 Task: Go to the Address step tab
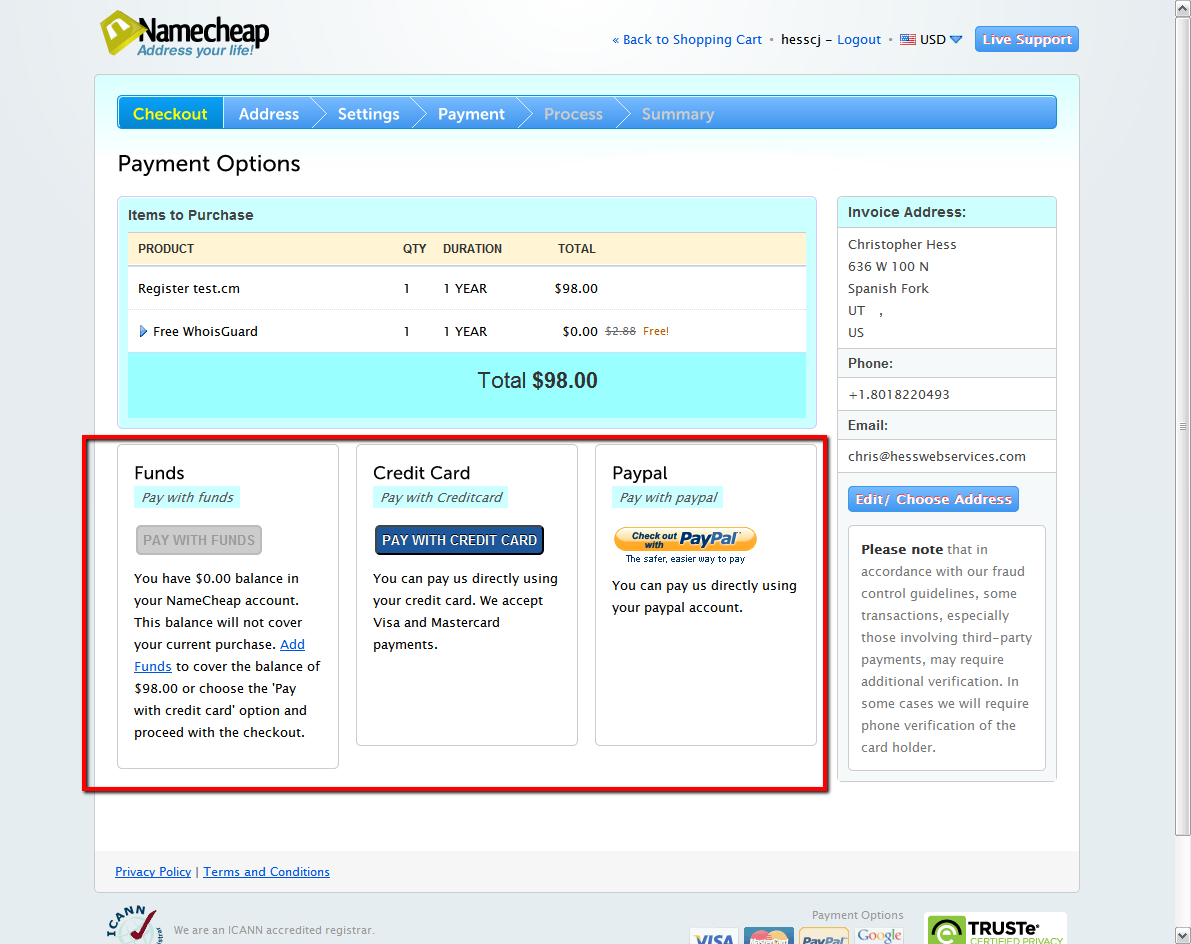click(269, 114)
